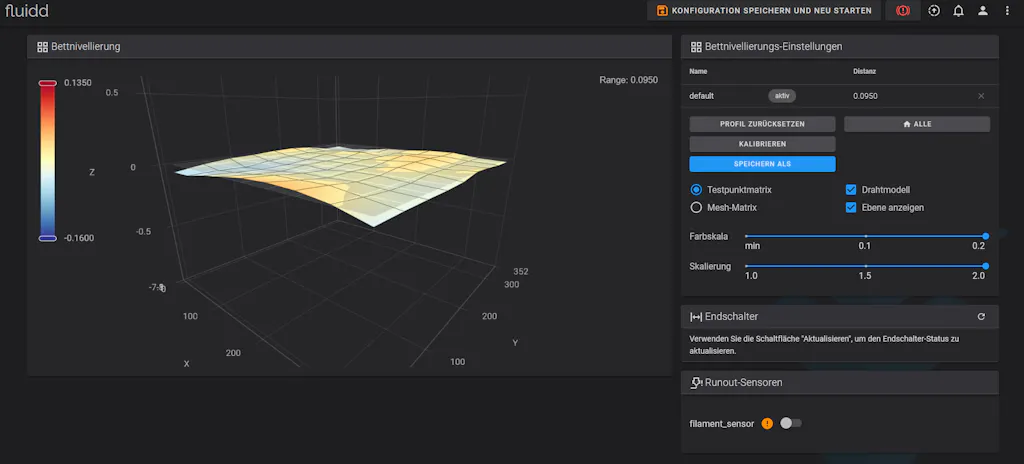Viewport: 1024px width, 464px height.
Task: Uncheck the Drahtmodell checkbox
Action: coord(852,189)
